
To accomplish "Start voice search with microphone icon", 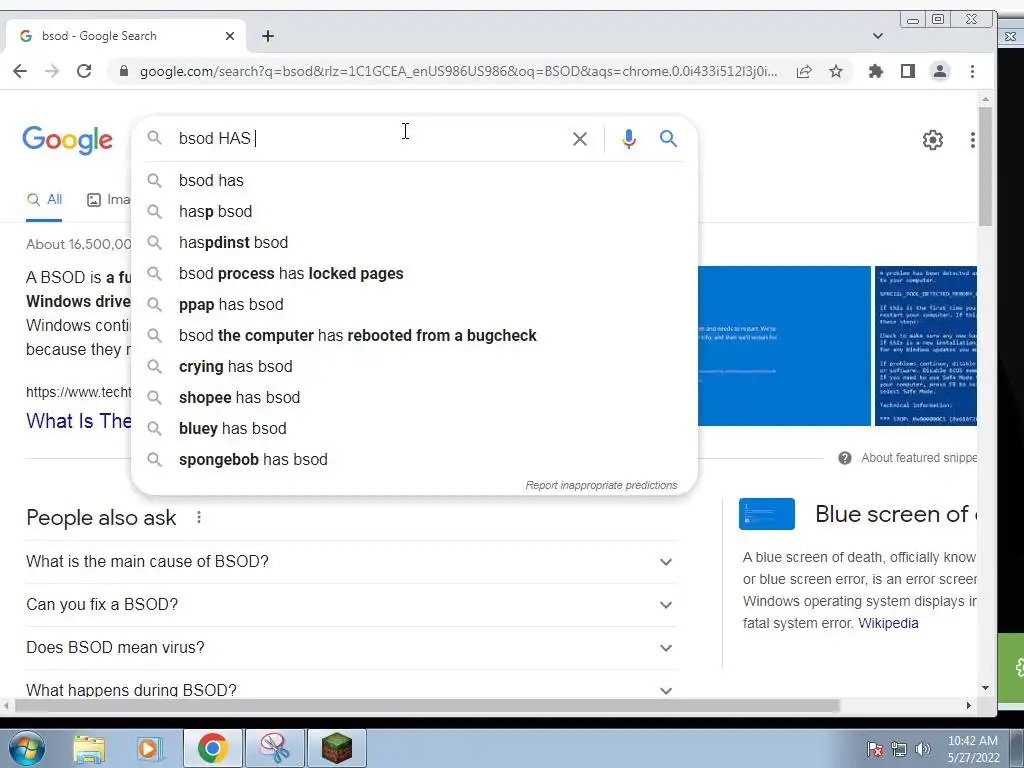I will [628, 138].
